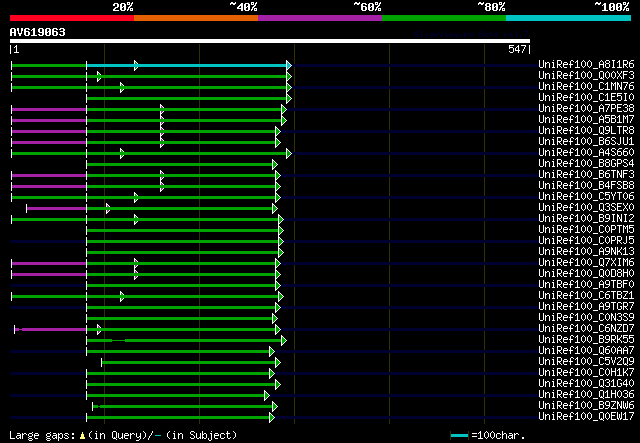Select the UniRef100_B9INI2 label
Screen dimensions: 640x443
(x=587, y=219)
